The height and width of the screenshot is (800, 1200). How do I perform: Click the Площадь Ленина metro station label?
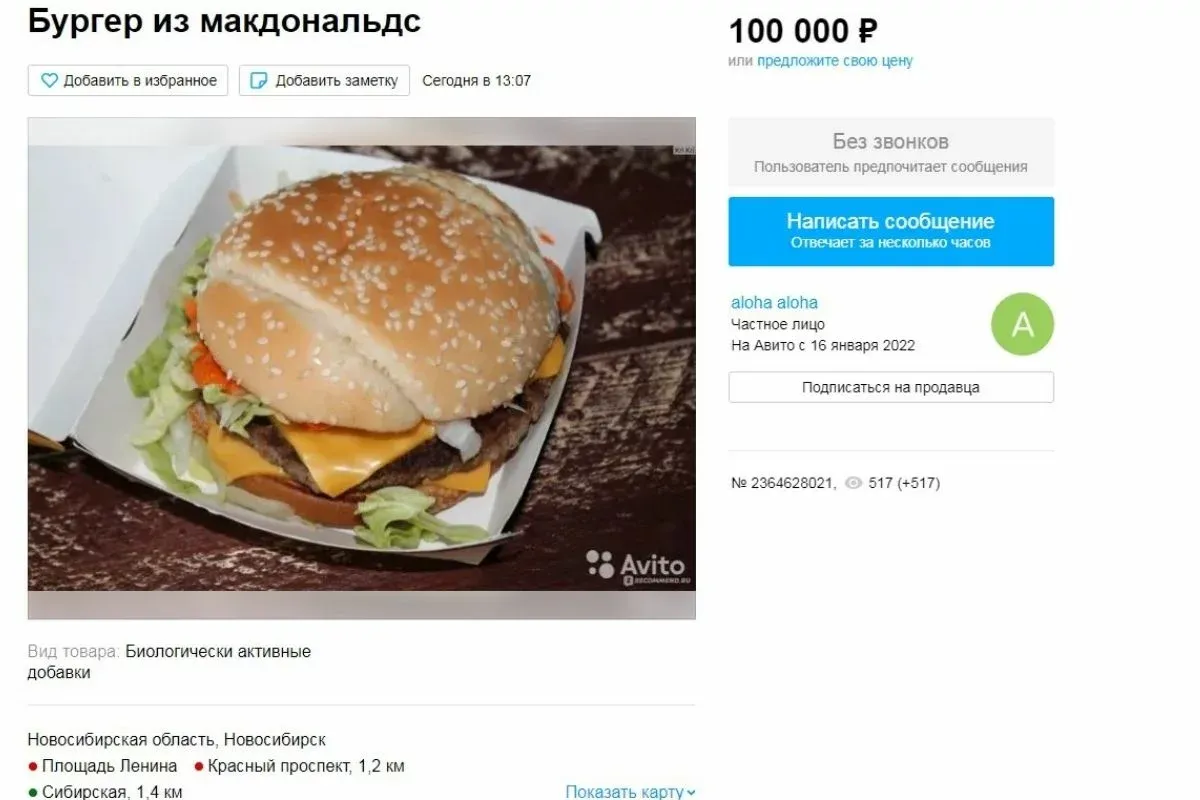pos(110,767)
